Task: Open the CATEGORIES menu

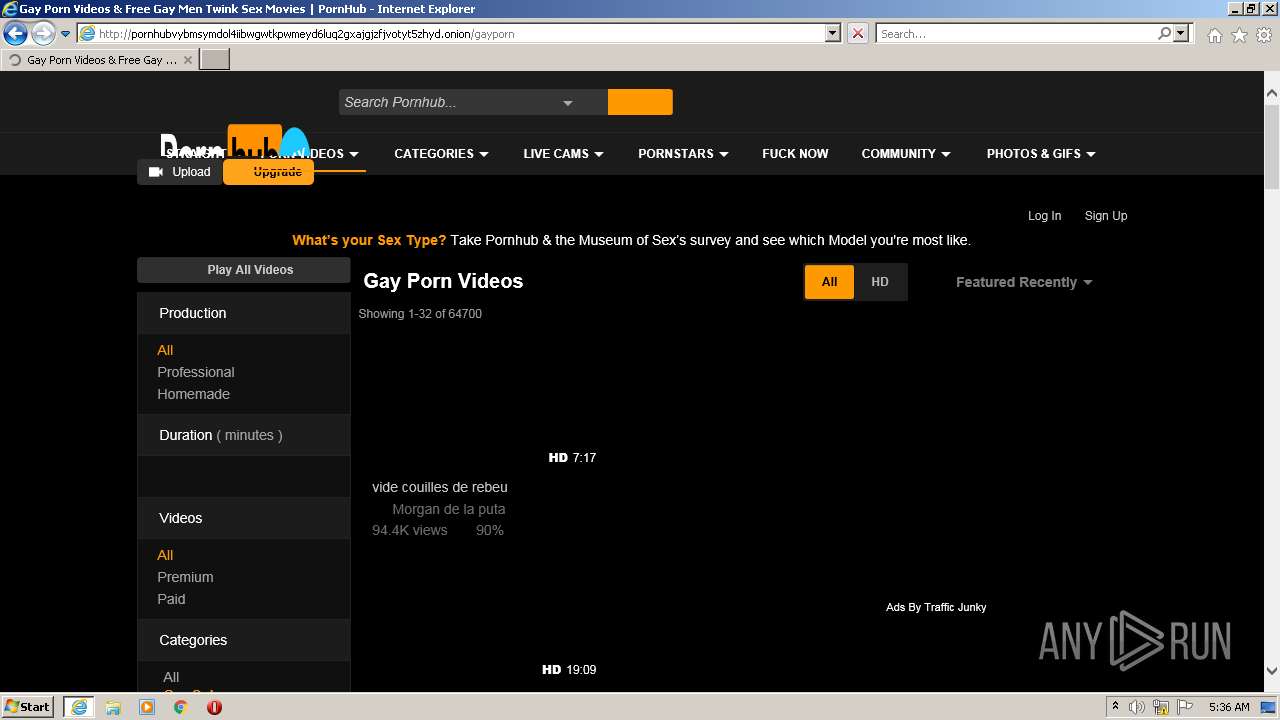Action: [x=441, y=154]
